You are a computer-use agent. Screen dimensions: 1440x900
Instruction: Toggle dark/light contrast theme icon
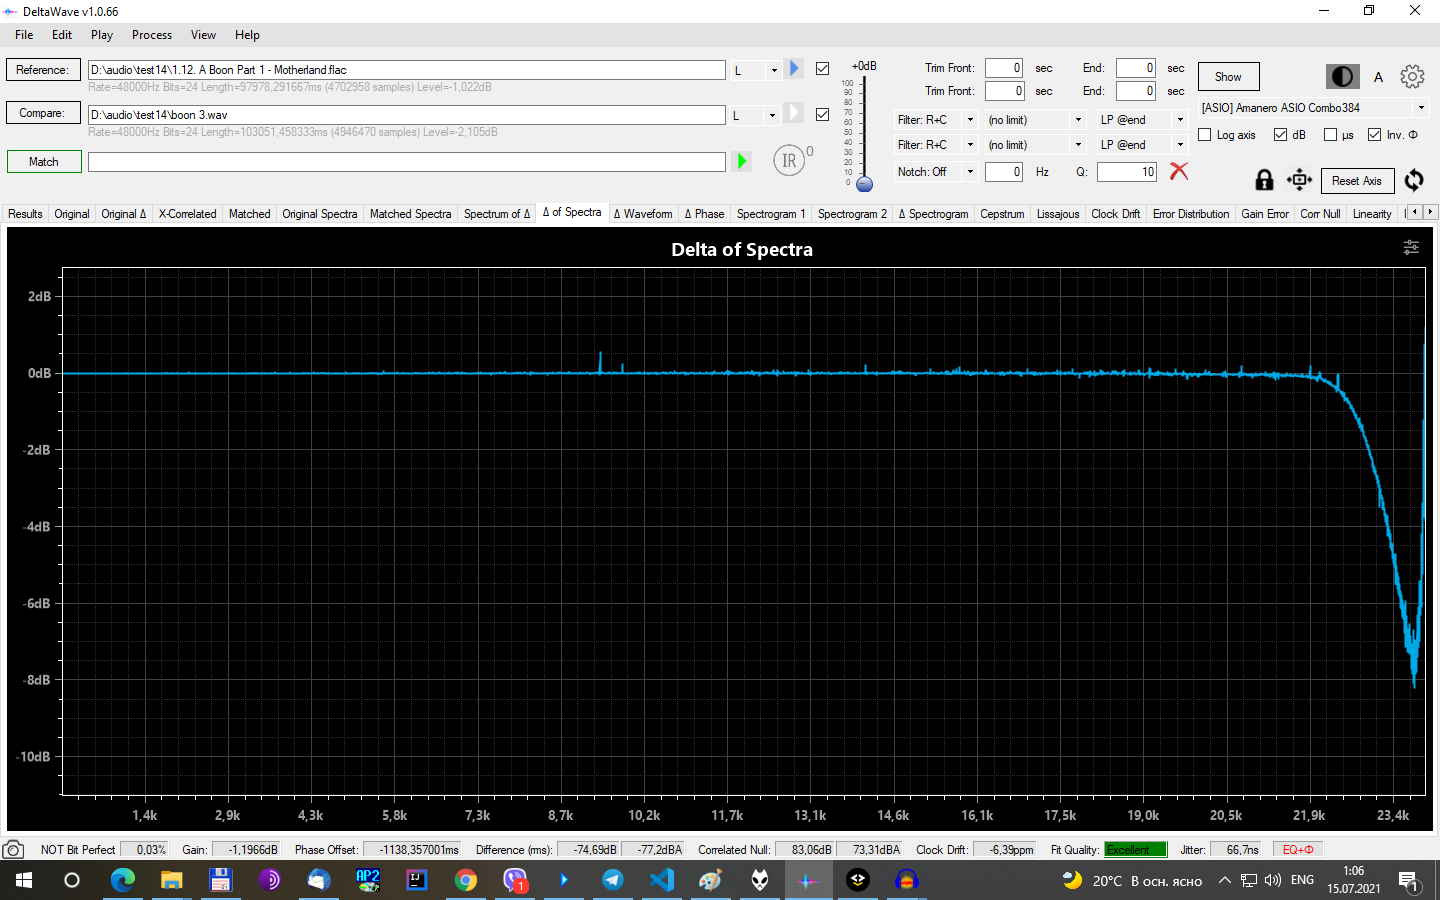pos(1342,77)
